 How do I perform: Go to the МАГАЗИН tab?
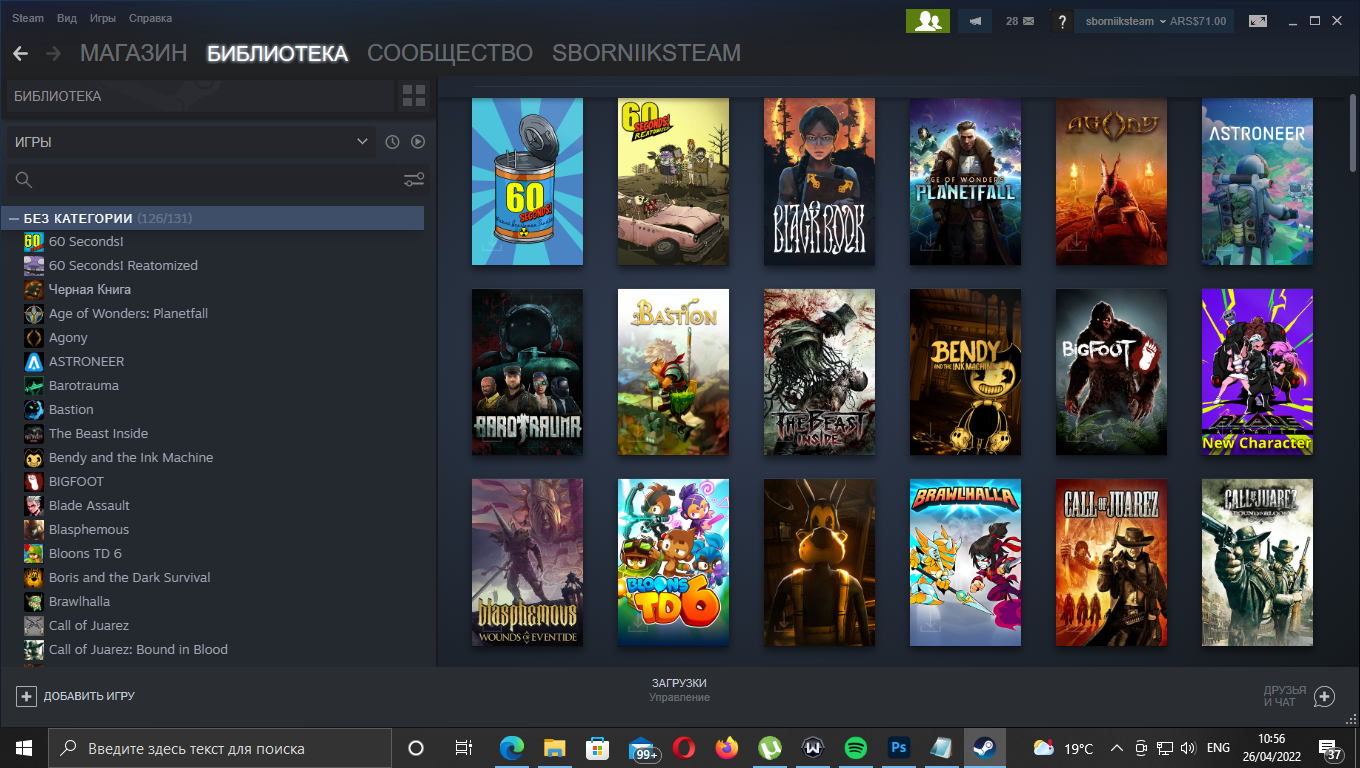pos(134,53)
